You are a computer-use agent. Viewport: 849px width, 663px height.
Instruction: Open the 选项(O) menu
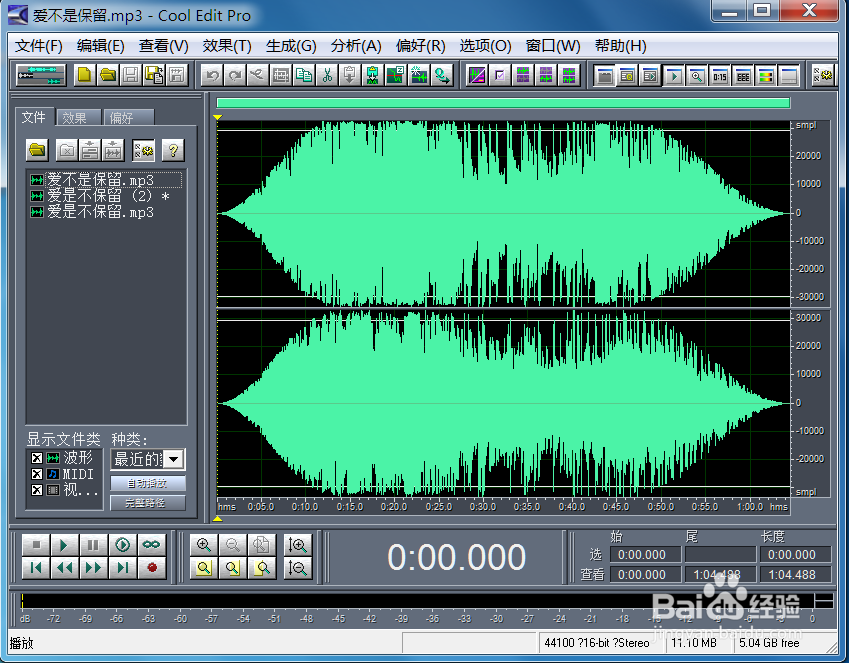(485, 46)
